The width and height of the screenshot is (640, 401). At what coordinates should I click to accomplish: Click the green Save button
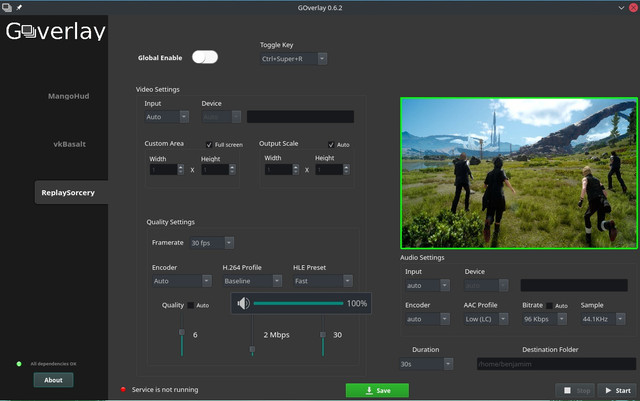377,390
